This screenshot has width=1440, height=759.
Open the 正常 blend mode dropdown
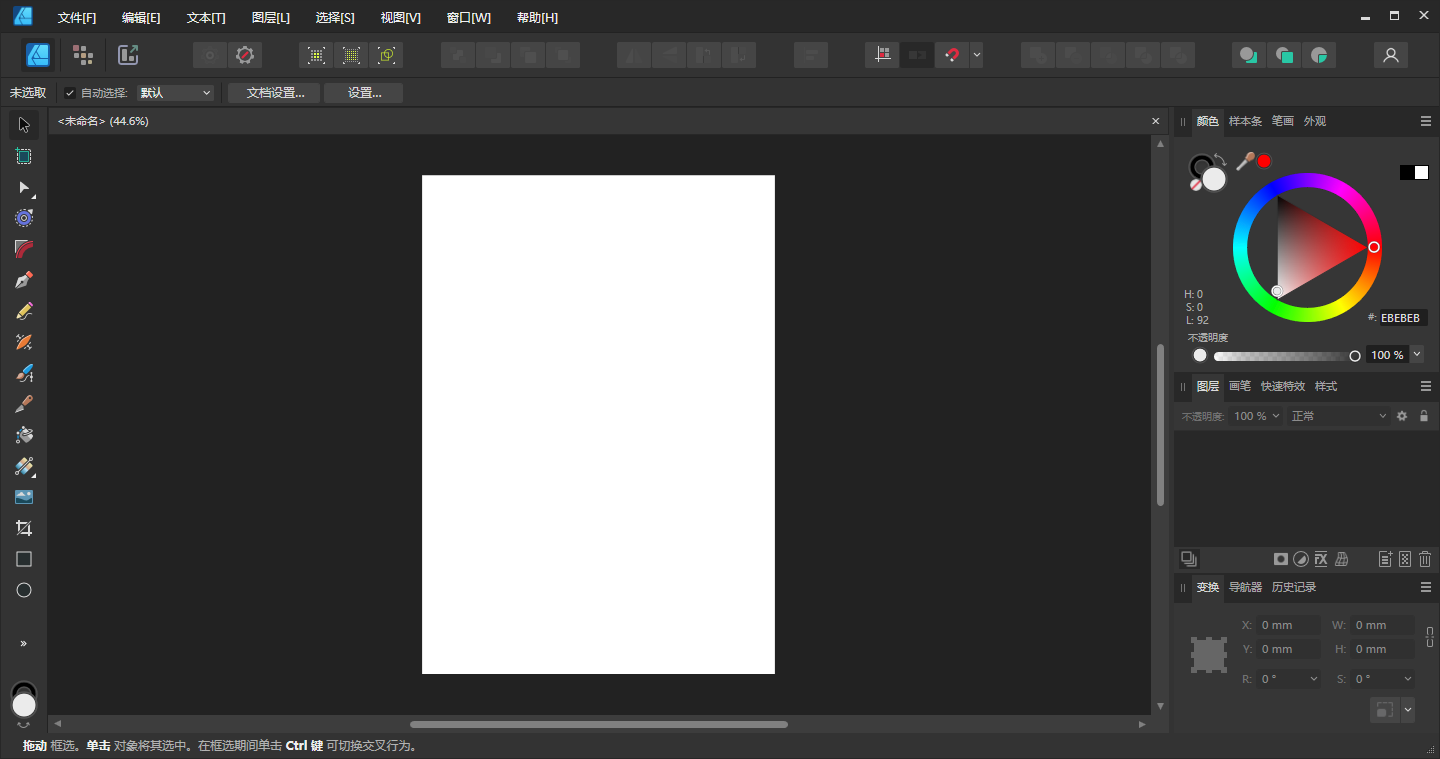(x=1338, y=416)
